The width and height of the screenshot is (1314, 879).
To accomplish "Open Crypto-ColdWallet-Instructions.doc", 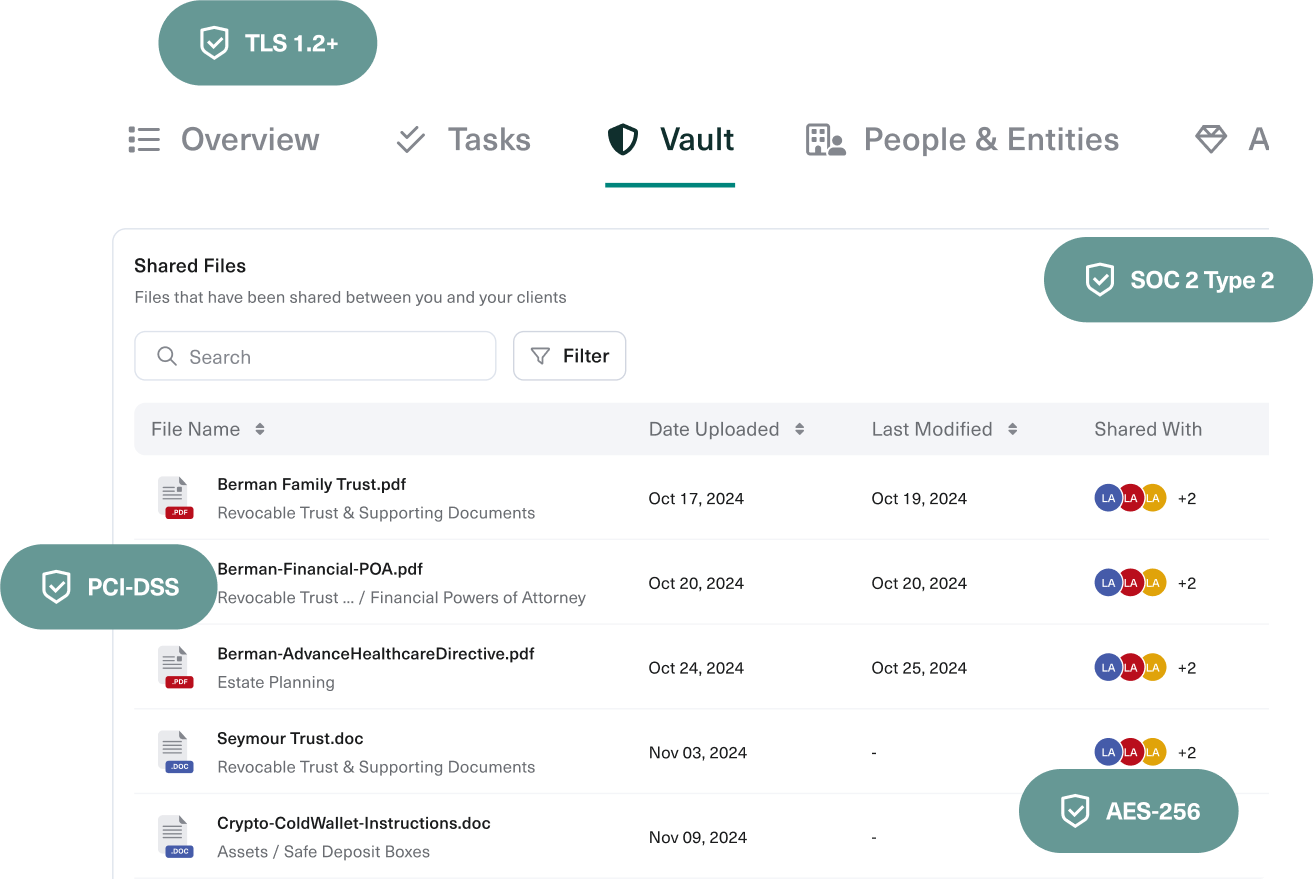I will pos(354,824).
